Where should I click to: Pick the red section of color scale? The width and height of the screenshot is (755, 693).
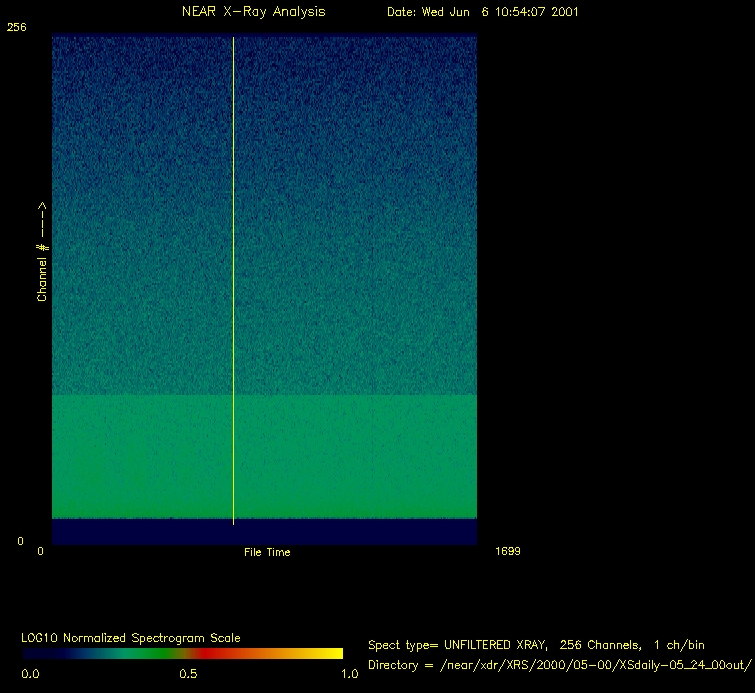[215, 653]
